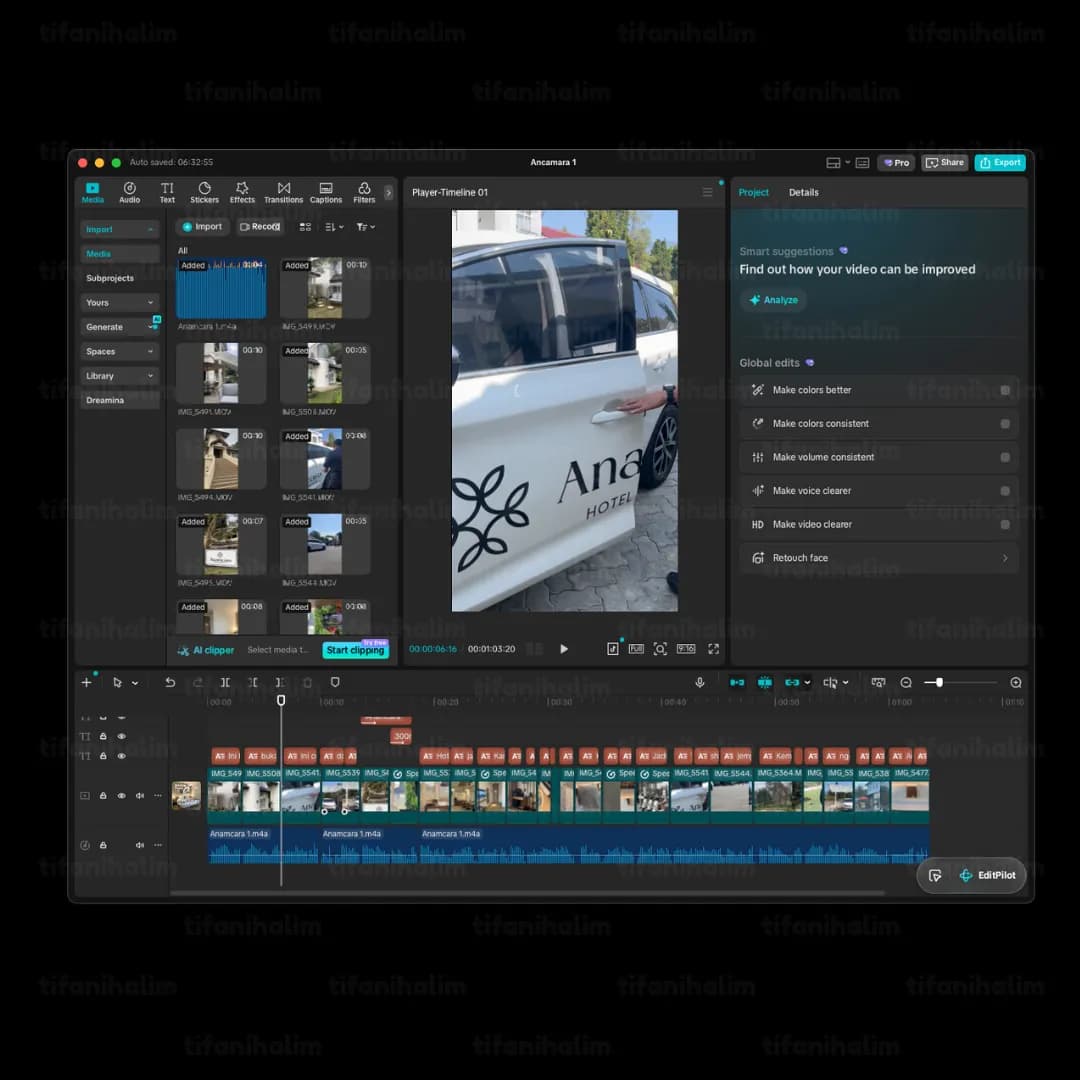1080x1080 pixels.
Task: Click the Export button
Action: click(1000, 163)
